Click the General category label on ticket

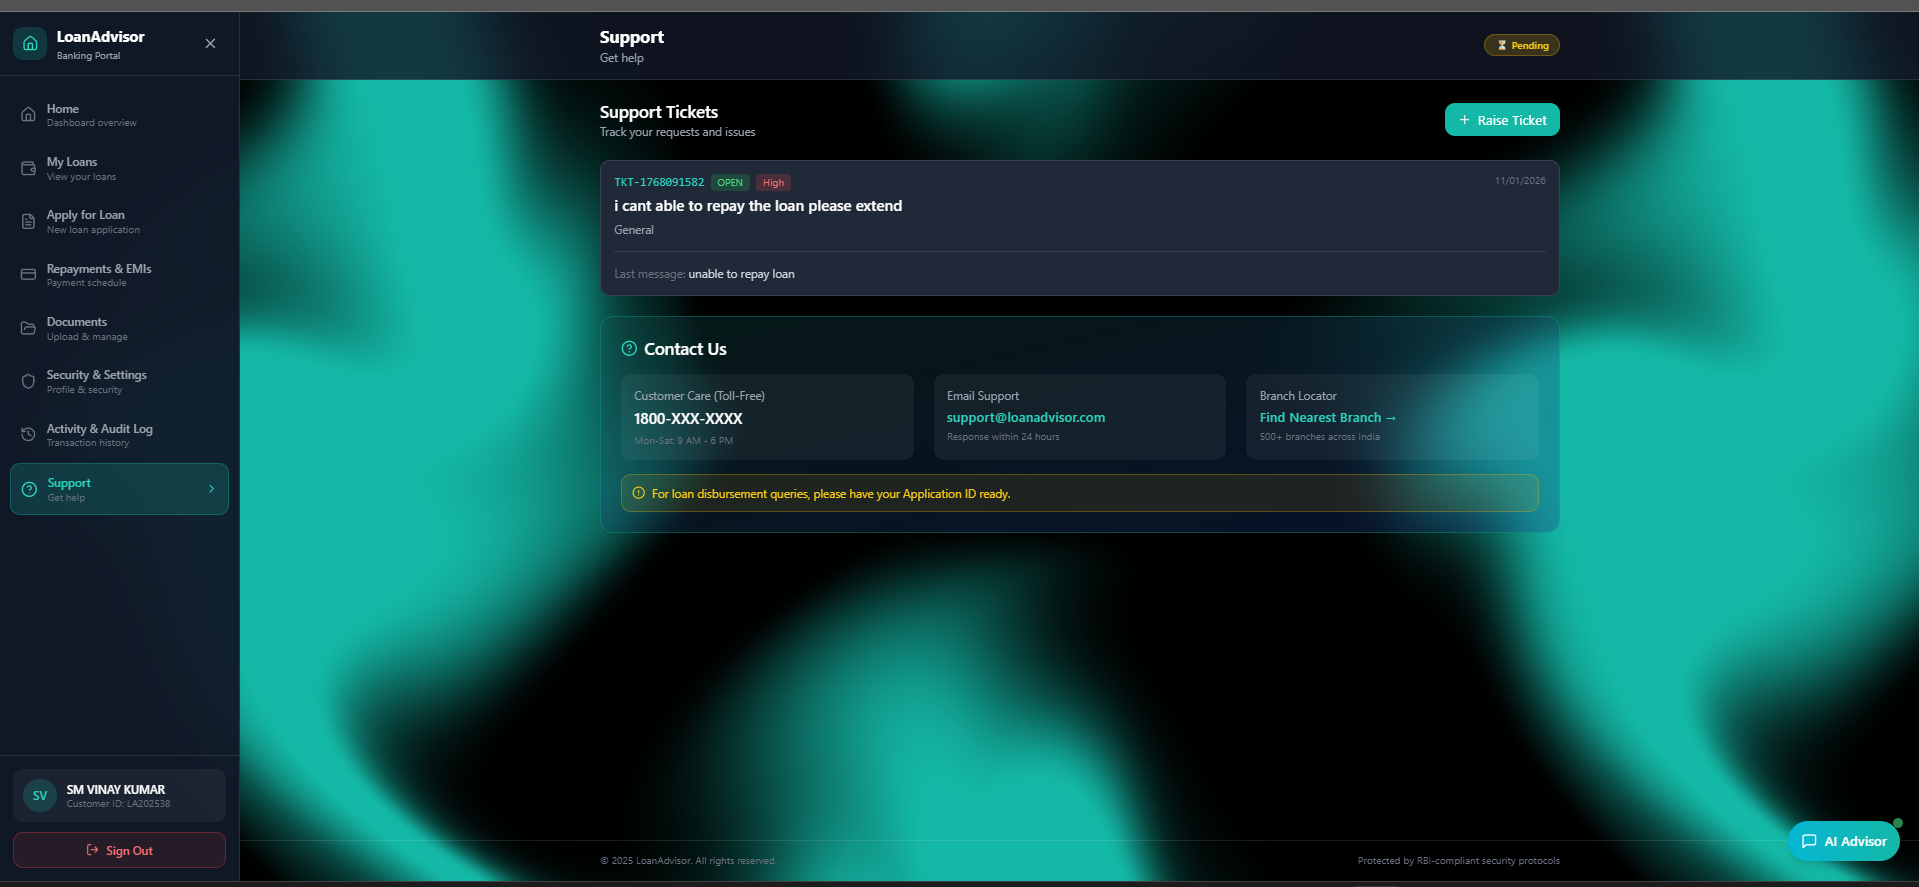634,230
